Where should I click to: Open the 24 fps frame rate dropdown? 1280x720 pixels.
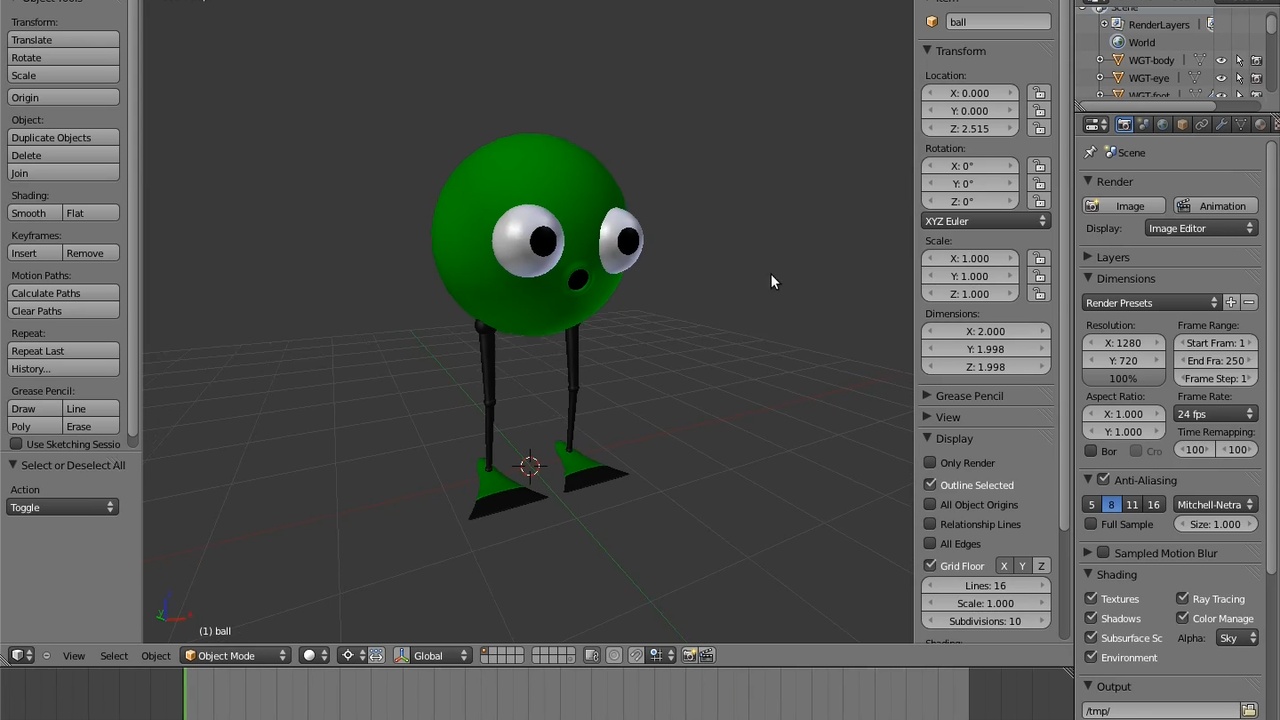click(1214, 414)
